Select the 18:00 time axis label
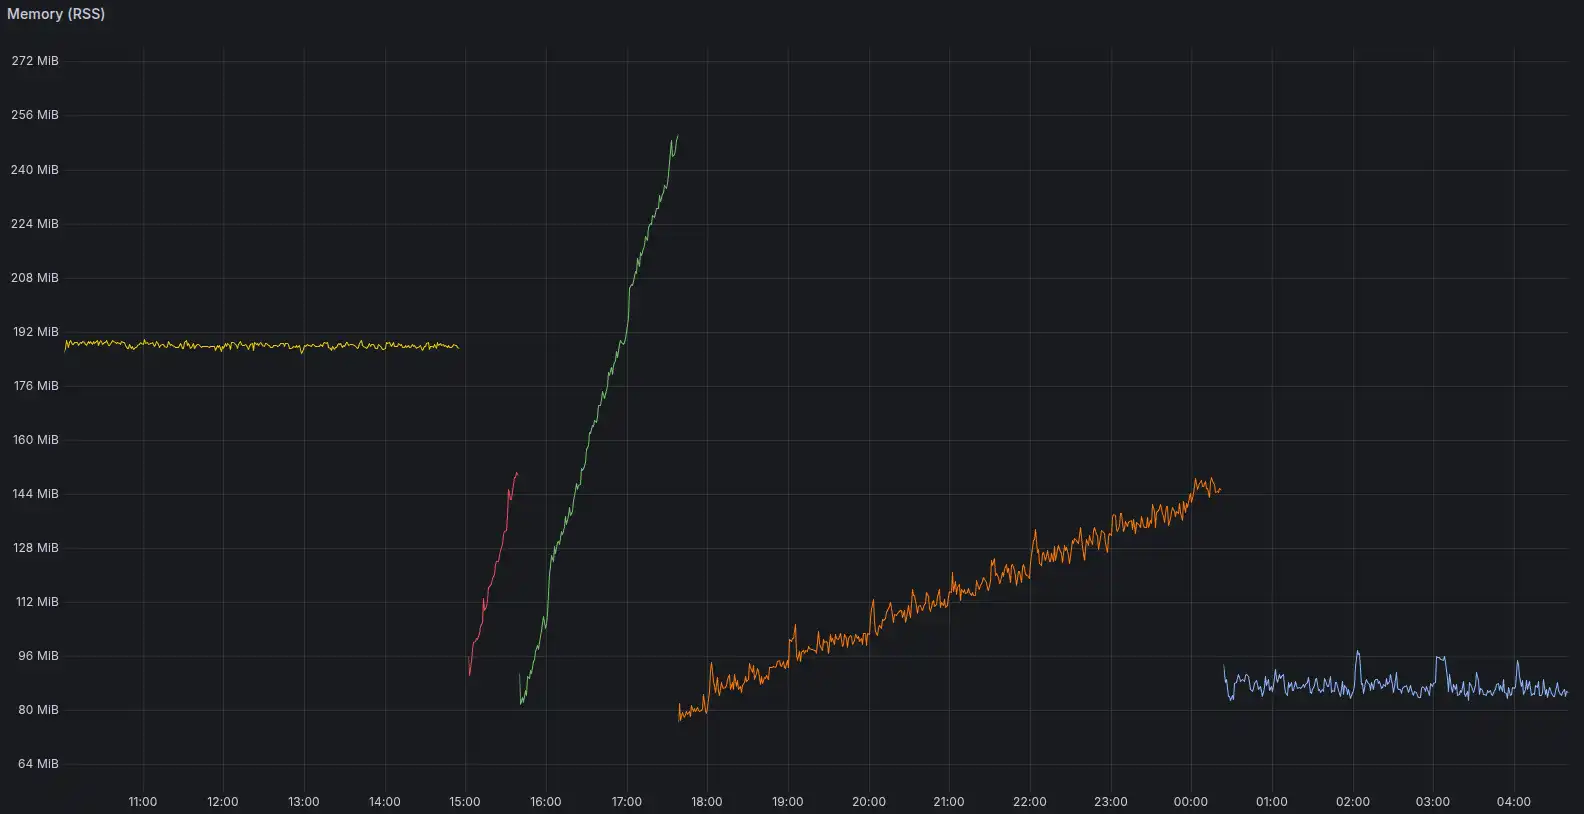This screenshot has height=814, width=1584. point(707,802)
